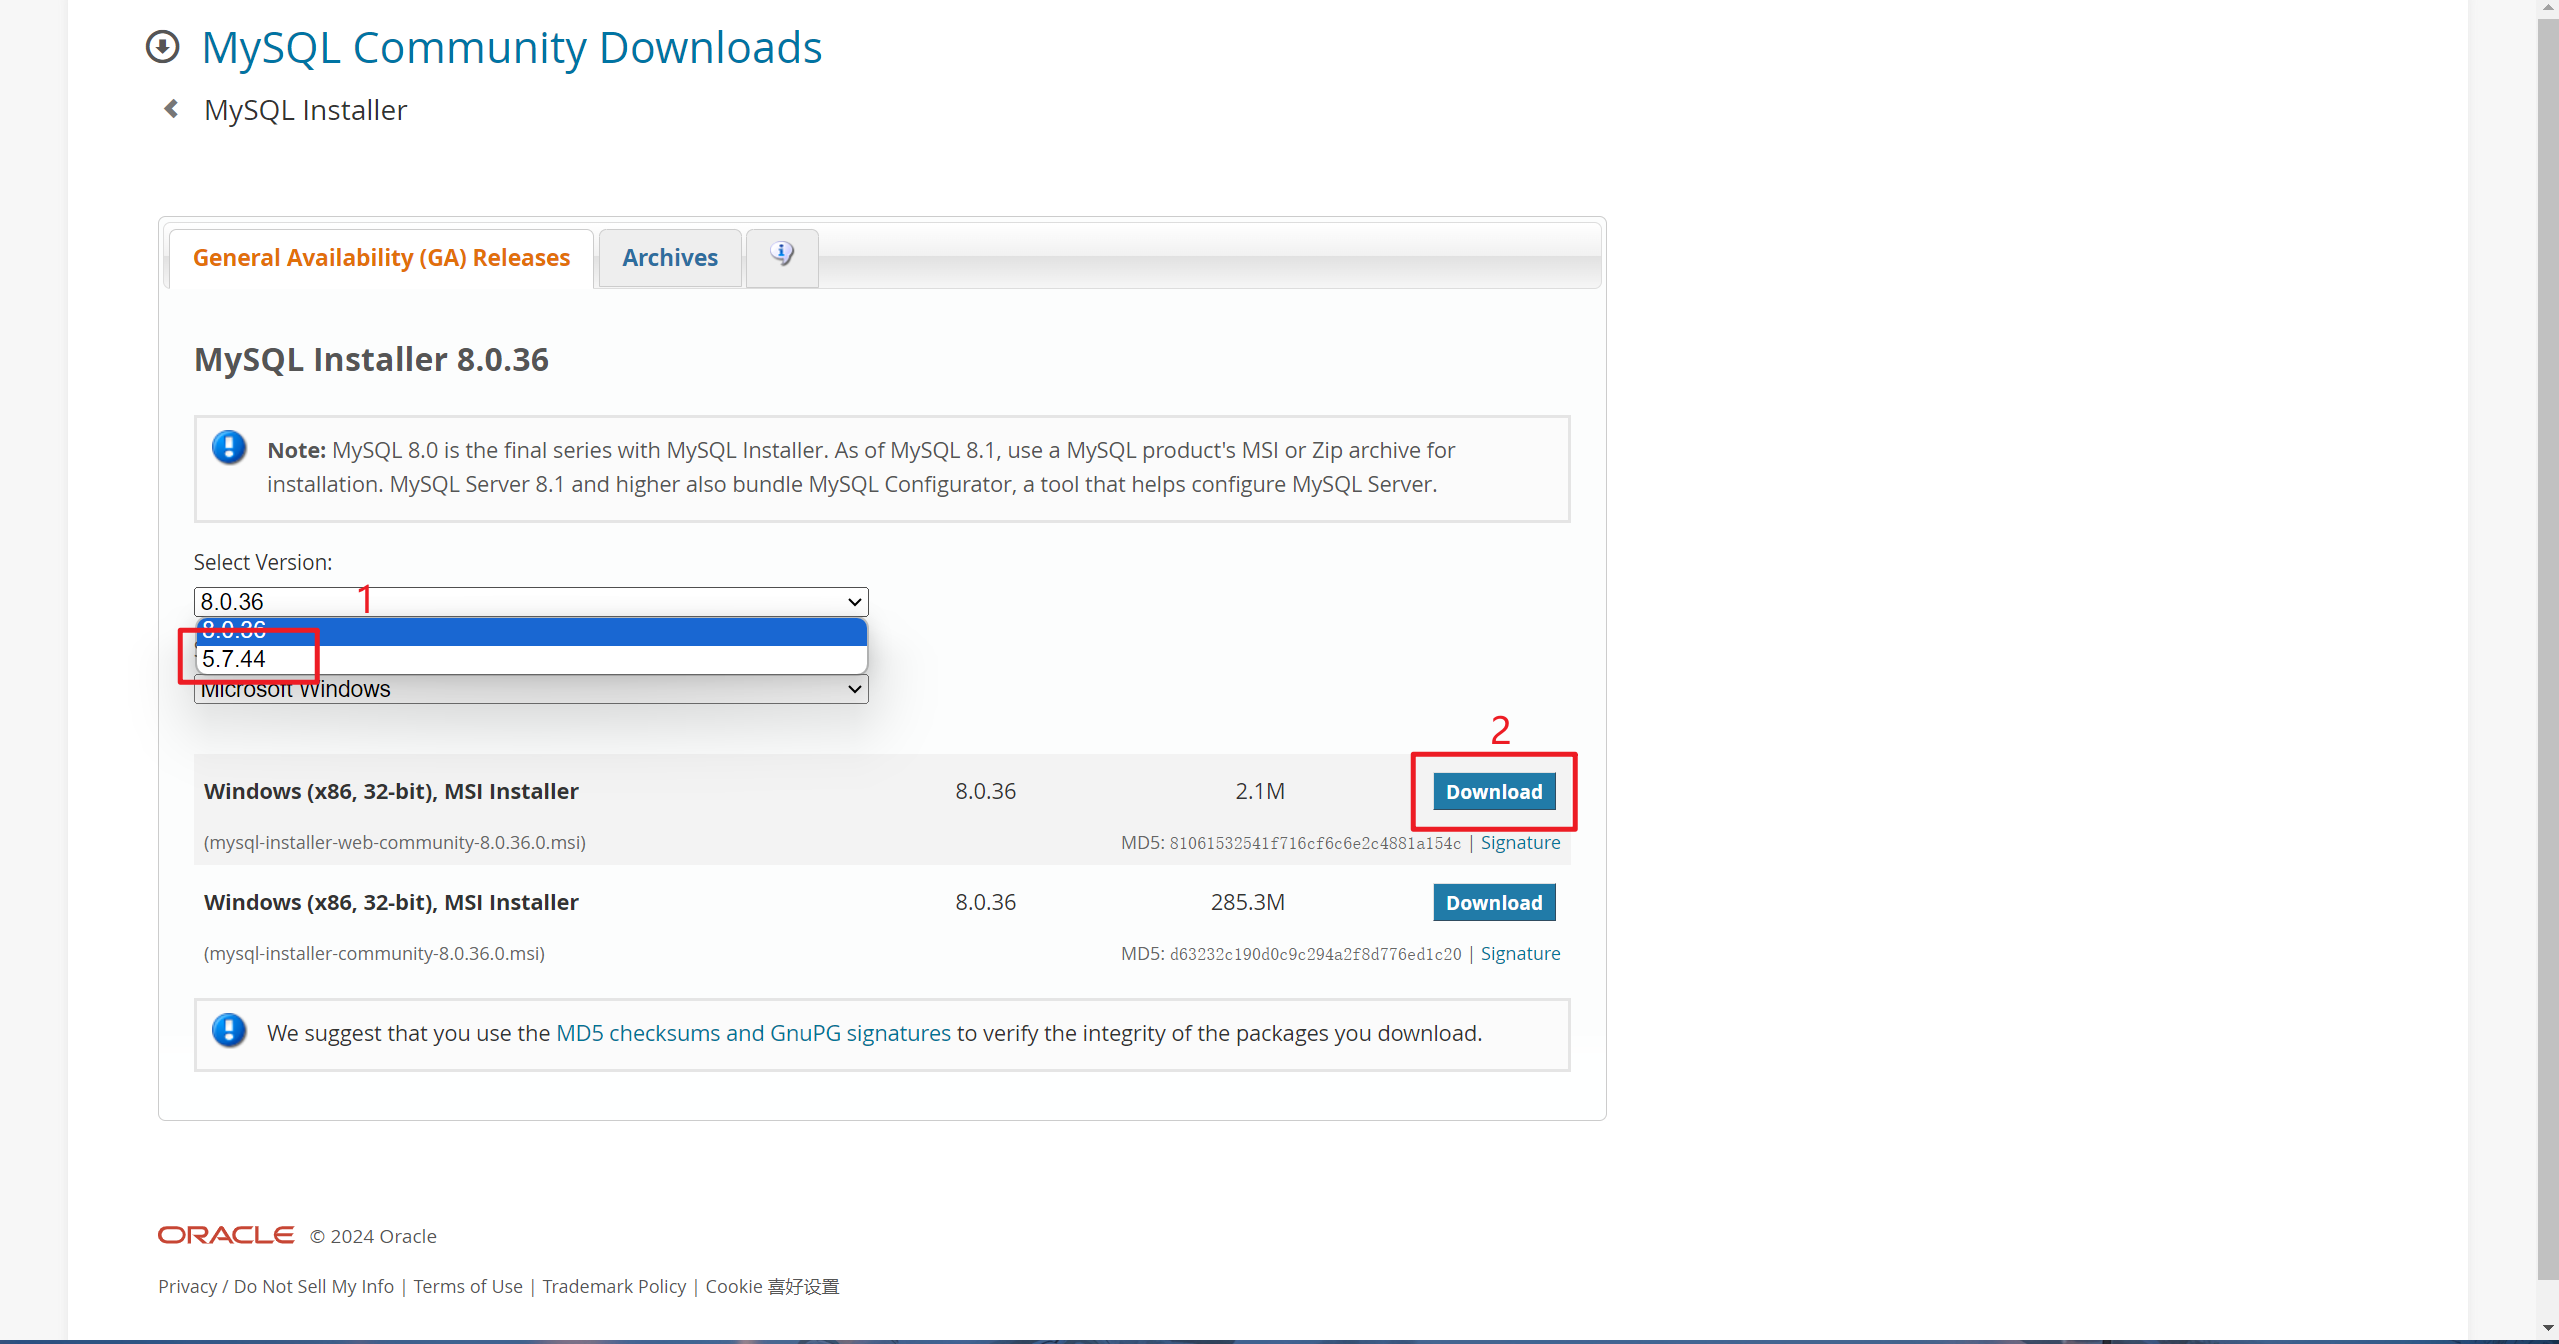This screenshot has height=1344, width=2559.
Task: Open the Trademark Policy footer link
Action: [x=614, y=1286]
